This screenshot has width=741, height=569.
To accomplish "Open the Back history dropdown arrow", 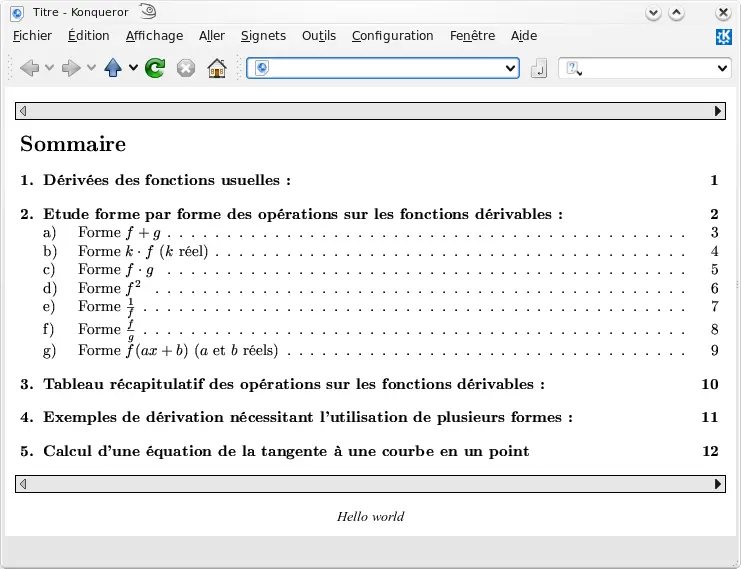I will point(49,68).
